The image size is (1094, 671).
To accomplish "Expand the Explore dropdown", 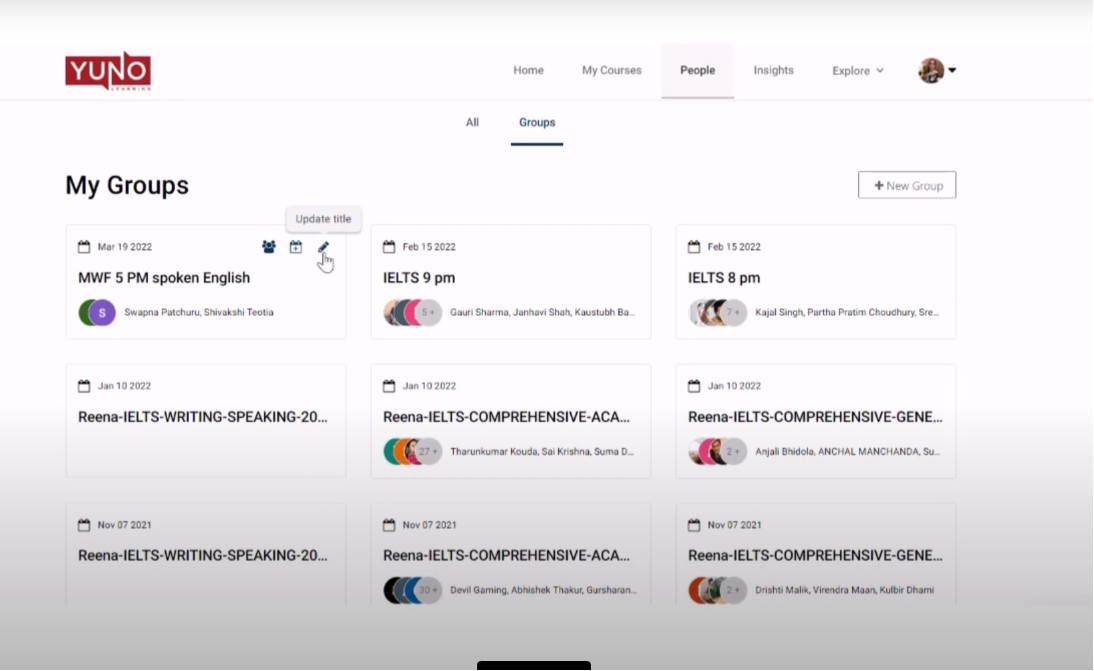I will click(858, 71).
